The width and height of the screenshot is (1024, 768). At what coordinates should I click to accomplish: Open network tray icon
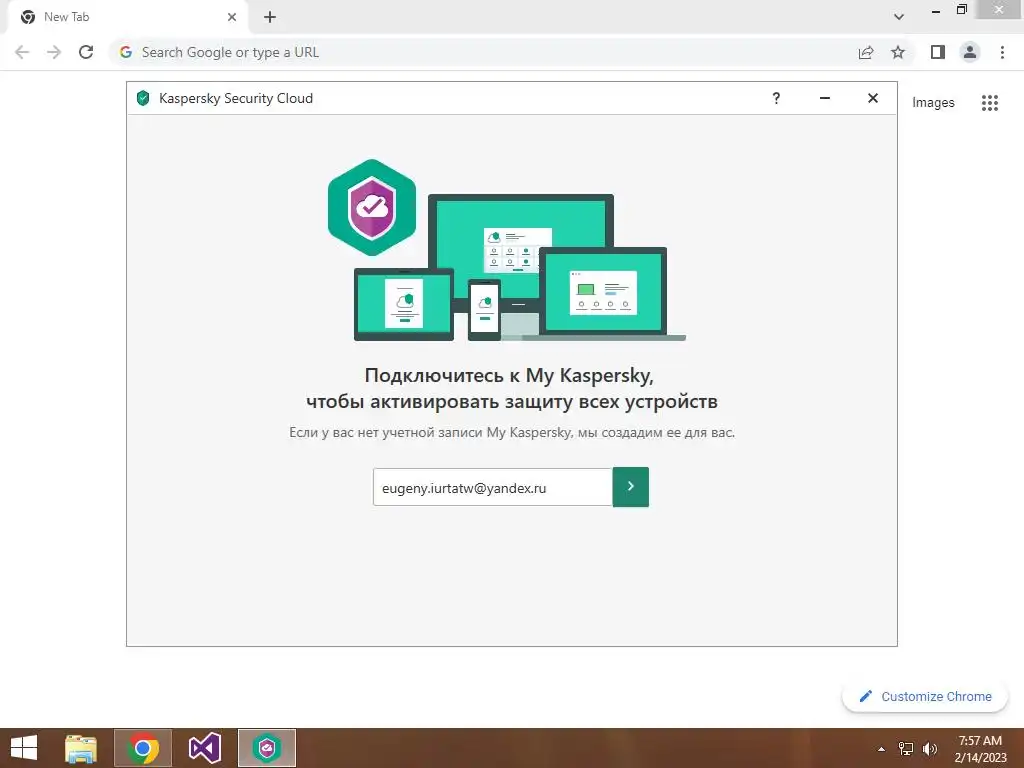[x=906, y=749]
